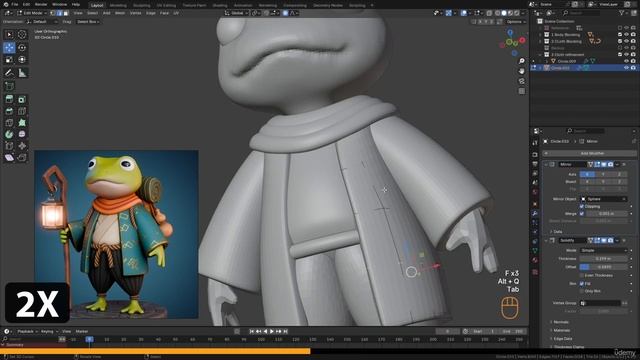Screen dimensions: 640x360
Task: Click the viewport zoom magnifier icon
Action: (x=522, y=61)
